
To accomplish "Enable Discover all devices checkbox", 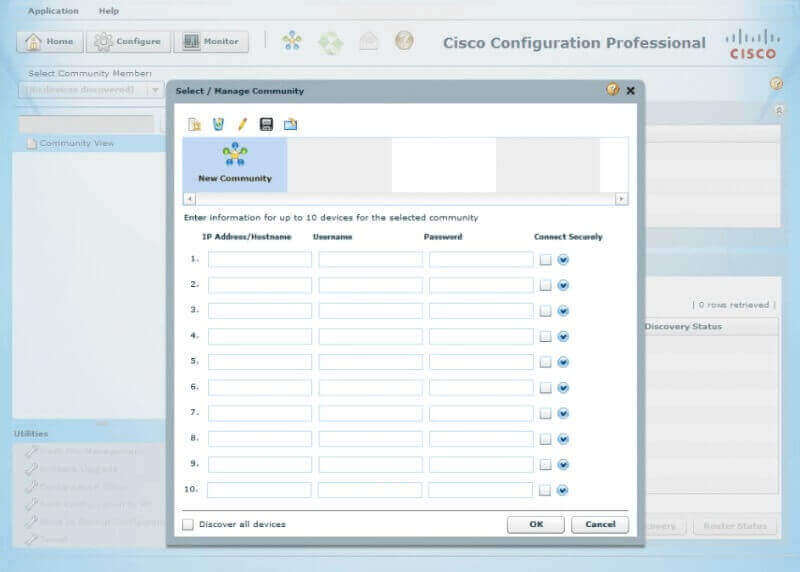I will pos(188,524).
